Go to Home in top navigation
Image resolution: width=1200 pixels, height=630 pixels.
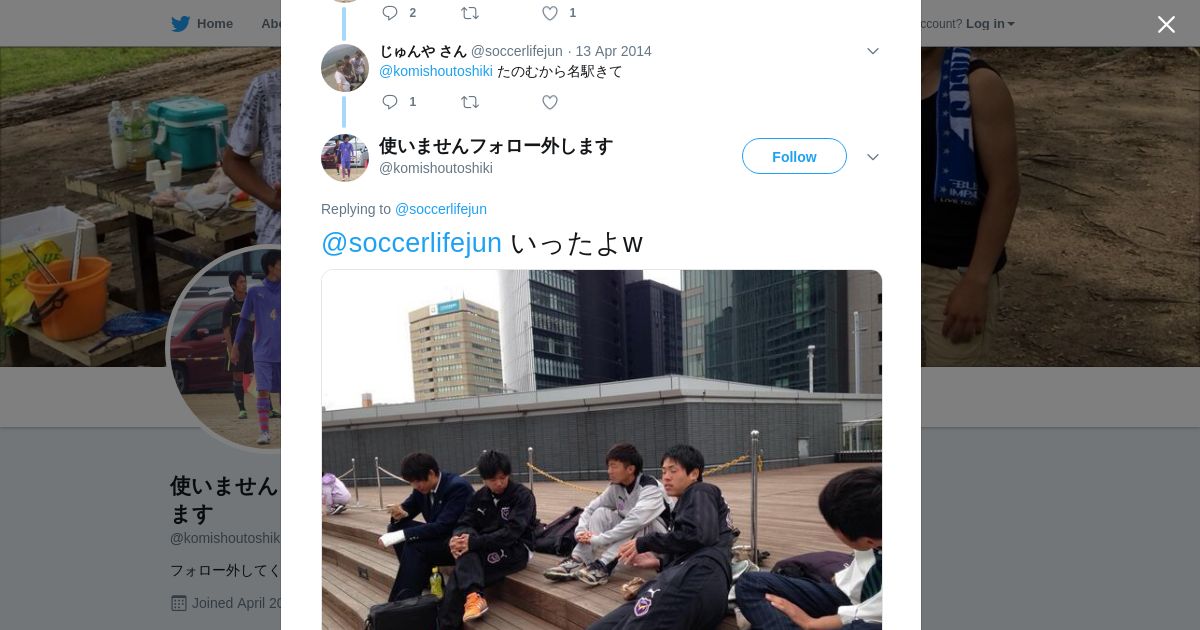214,23
